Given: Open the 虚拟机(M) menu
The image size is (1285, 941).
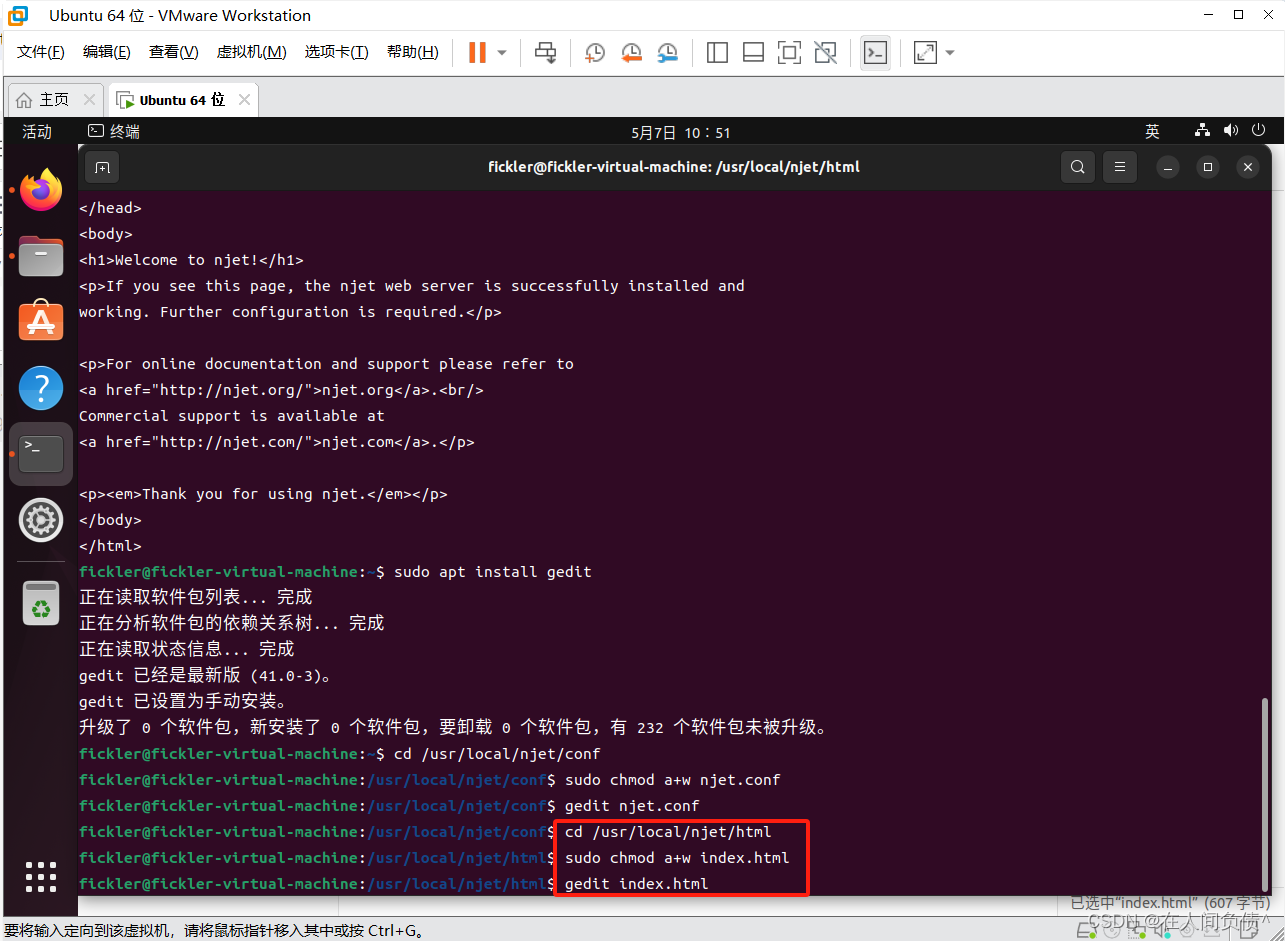Looking at the screenshot, I should [252, 52].
